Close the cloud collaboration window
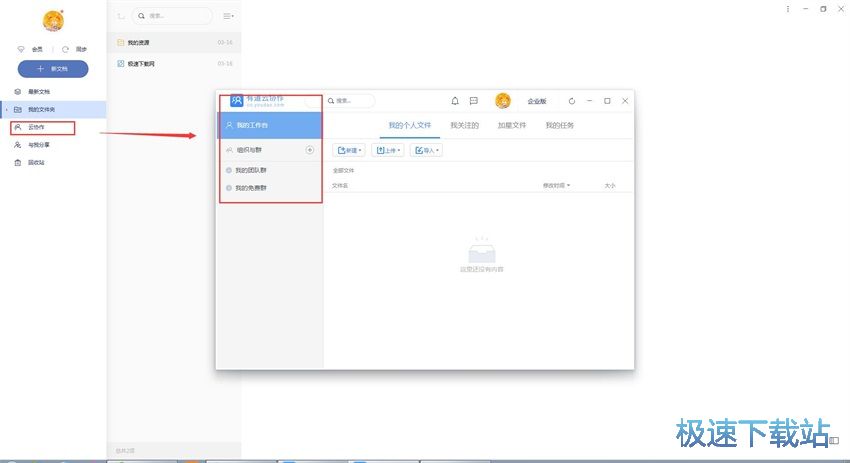Image resolution: width=850 pixels, height=463 pixels. [625, 101]
